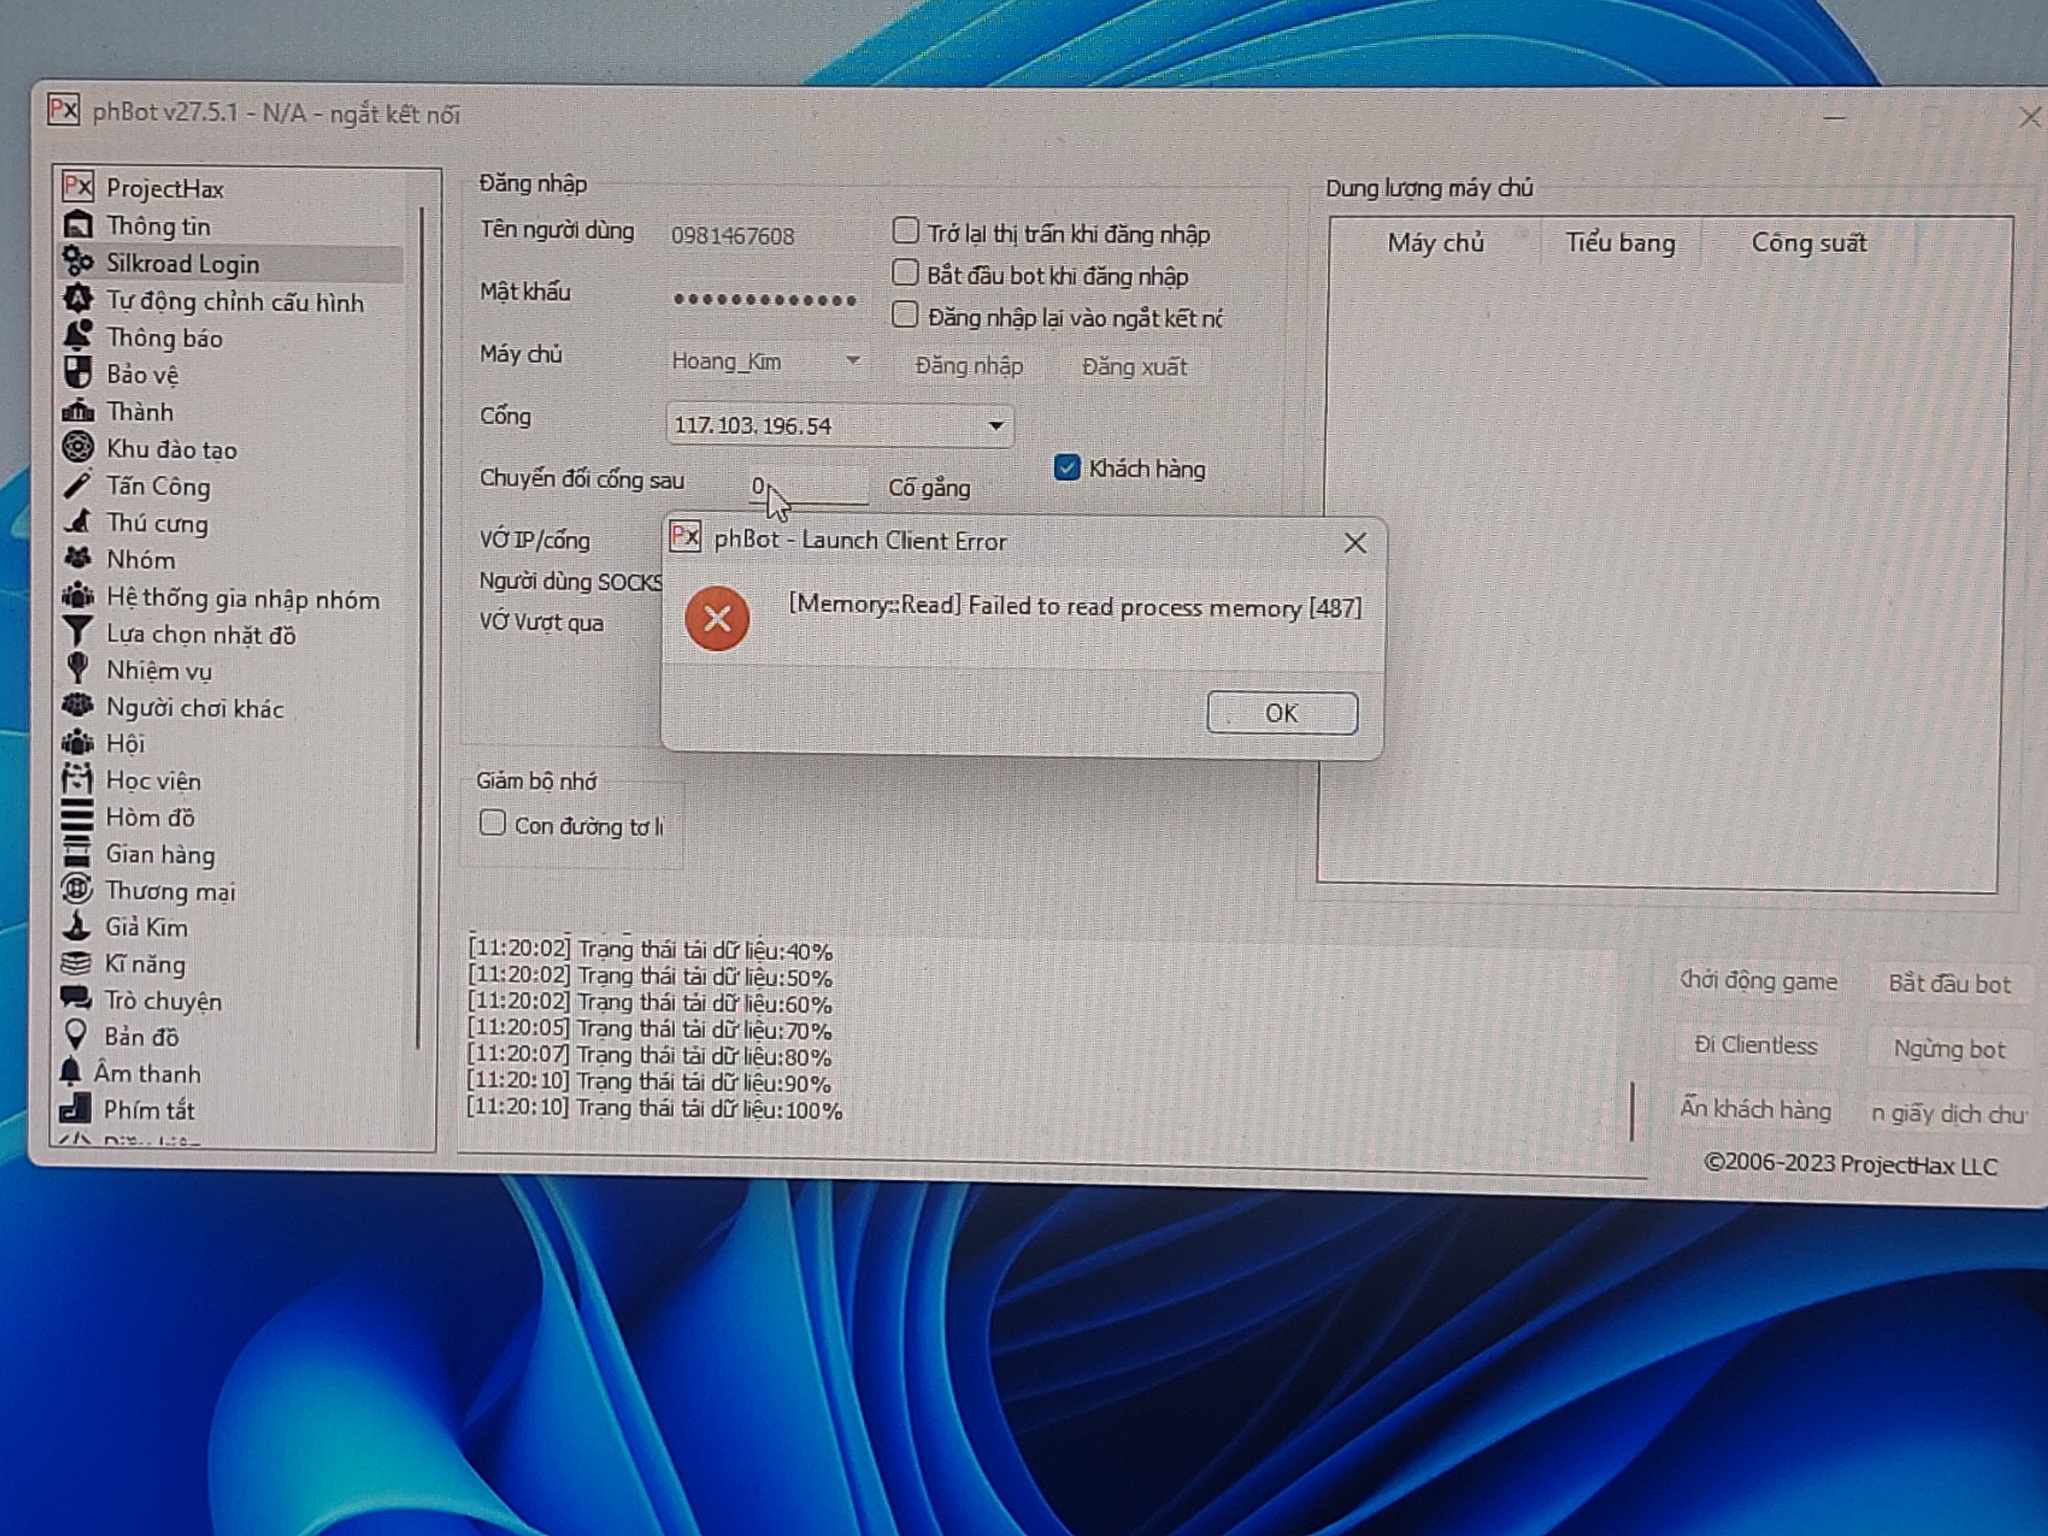This screenshot has width=2048, height=1536.
Task: Enable Bắt đầu bot khi đăng nhập
Action: pos(905,273)
